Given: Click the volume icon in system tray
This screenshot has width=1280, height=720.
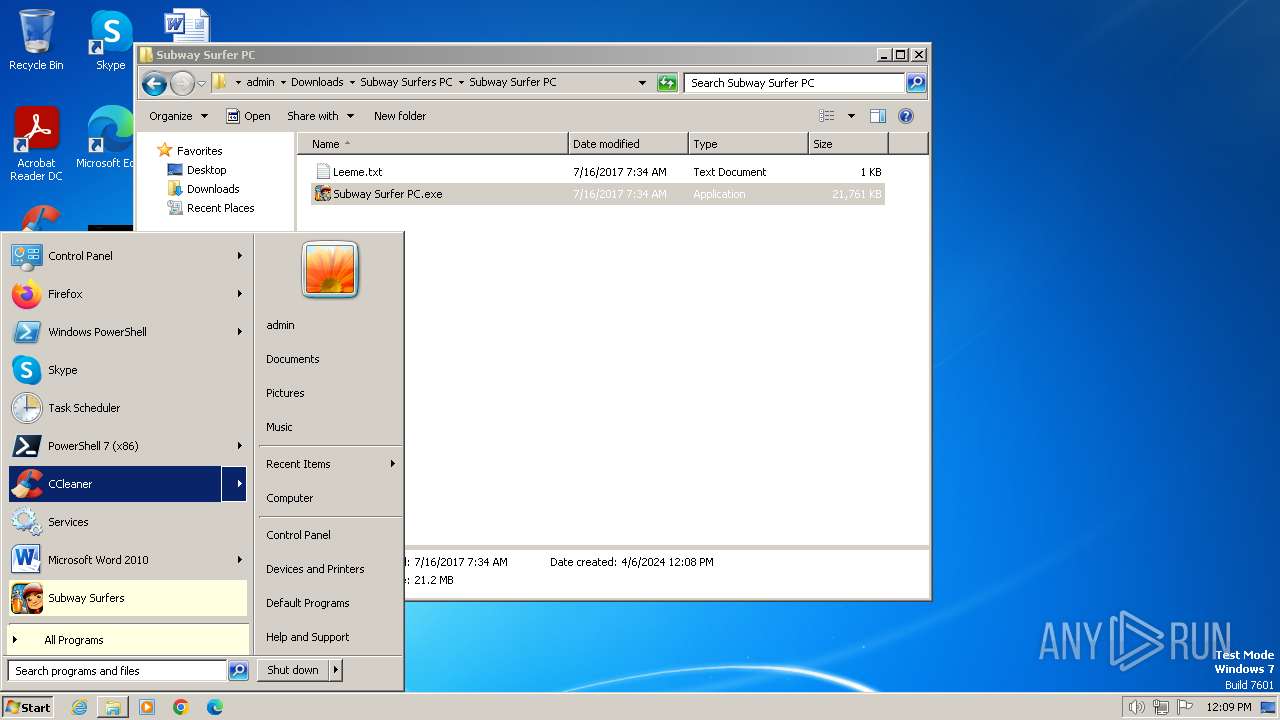Looking at the screenshot, I should point(1136,707).
